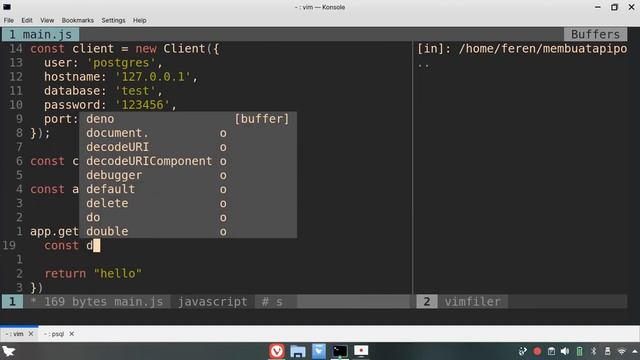This screenshot has width=640, height=360.
Task: Choose 'debugger' completion suggestion
Action: (188, 175)
